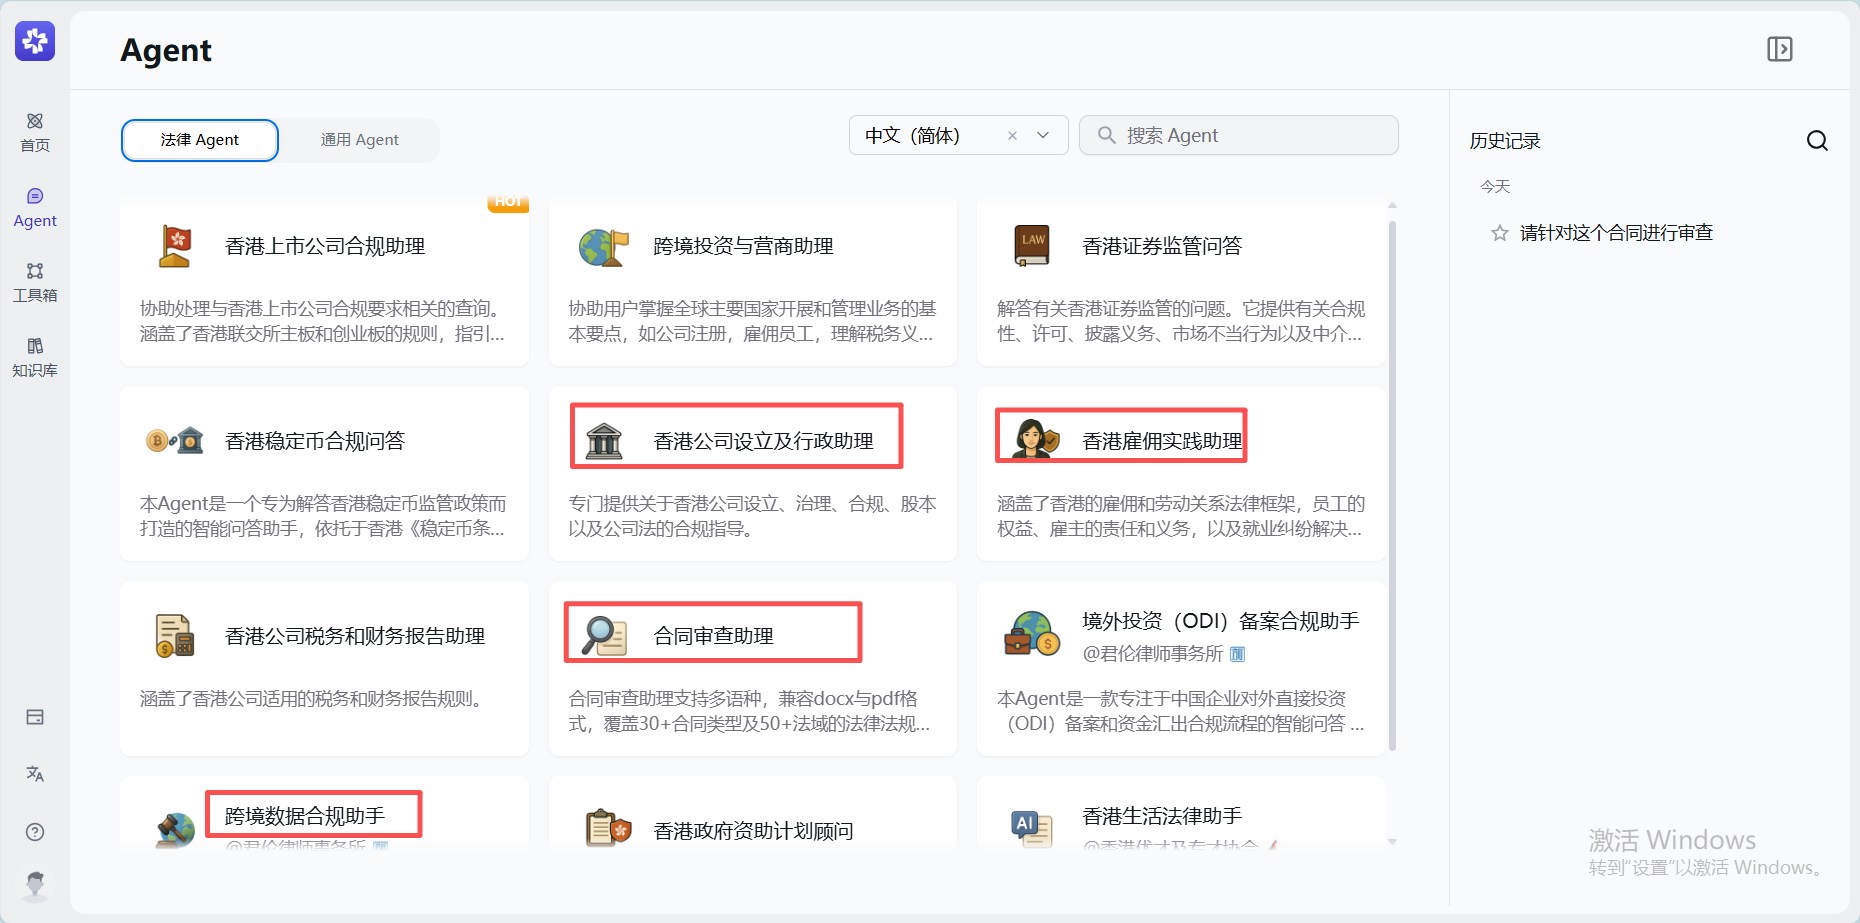Open the user avatar profile
Screen dimensions: 1860x923
(x=35, y=885)
